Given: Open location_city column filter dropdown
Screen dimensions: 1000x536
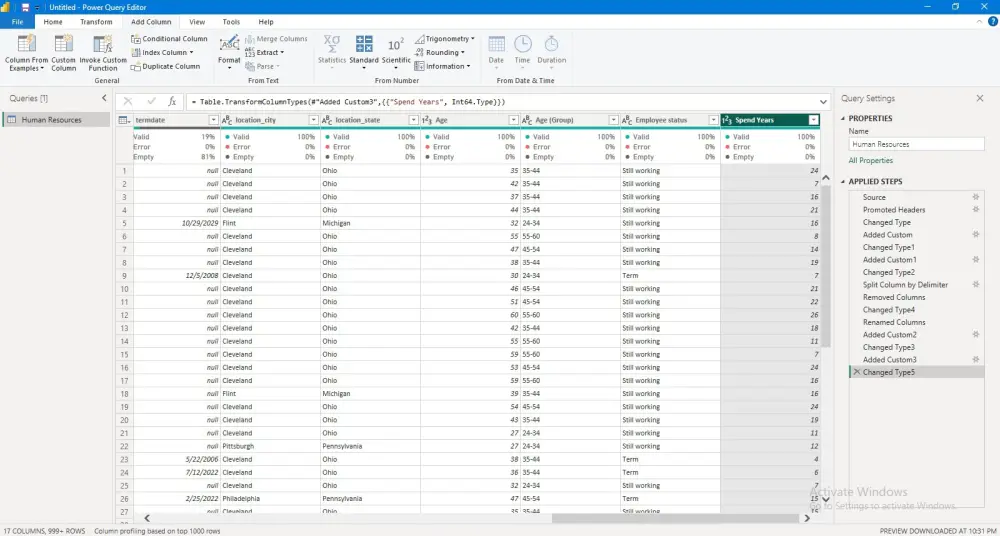Looking at the screenshot, I should click(x=313, y=120).
